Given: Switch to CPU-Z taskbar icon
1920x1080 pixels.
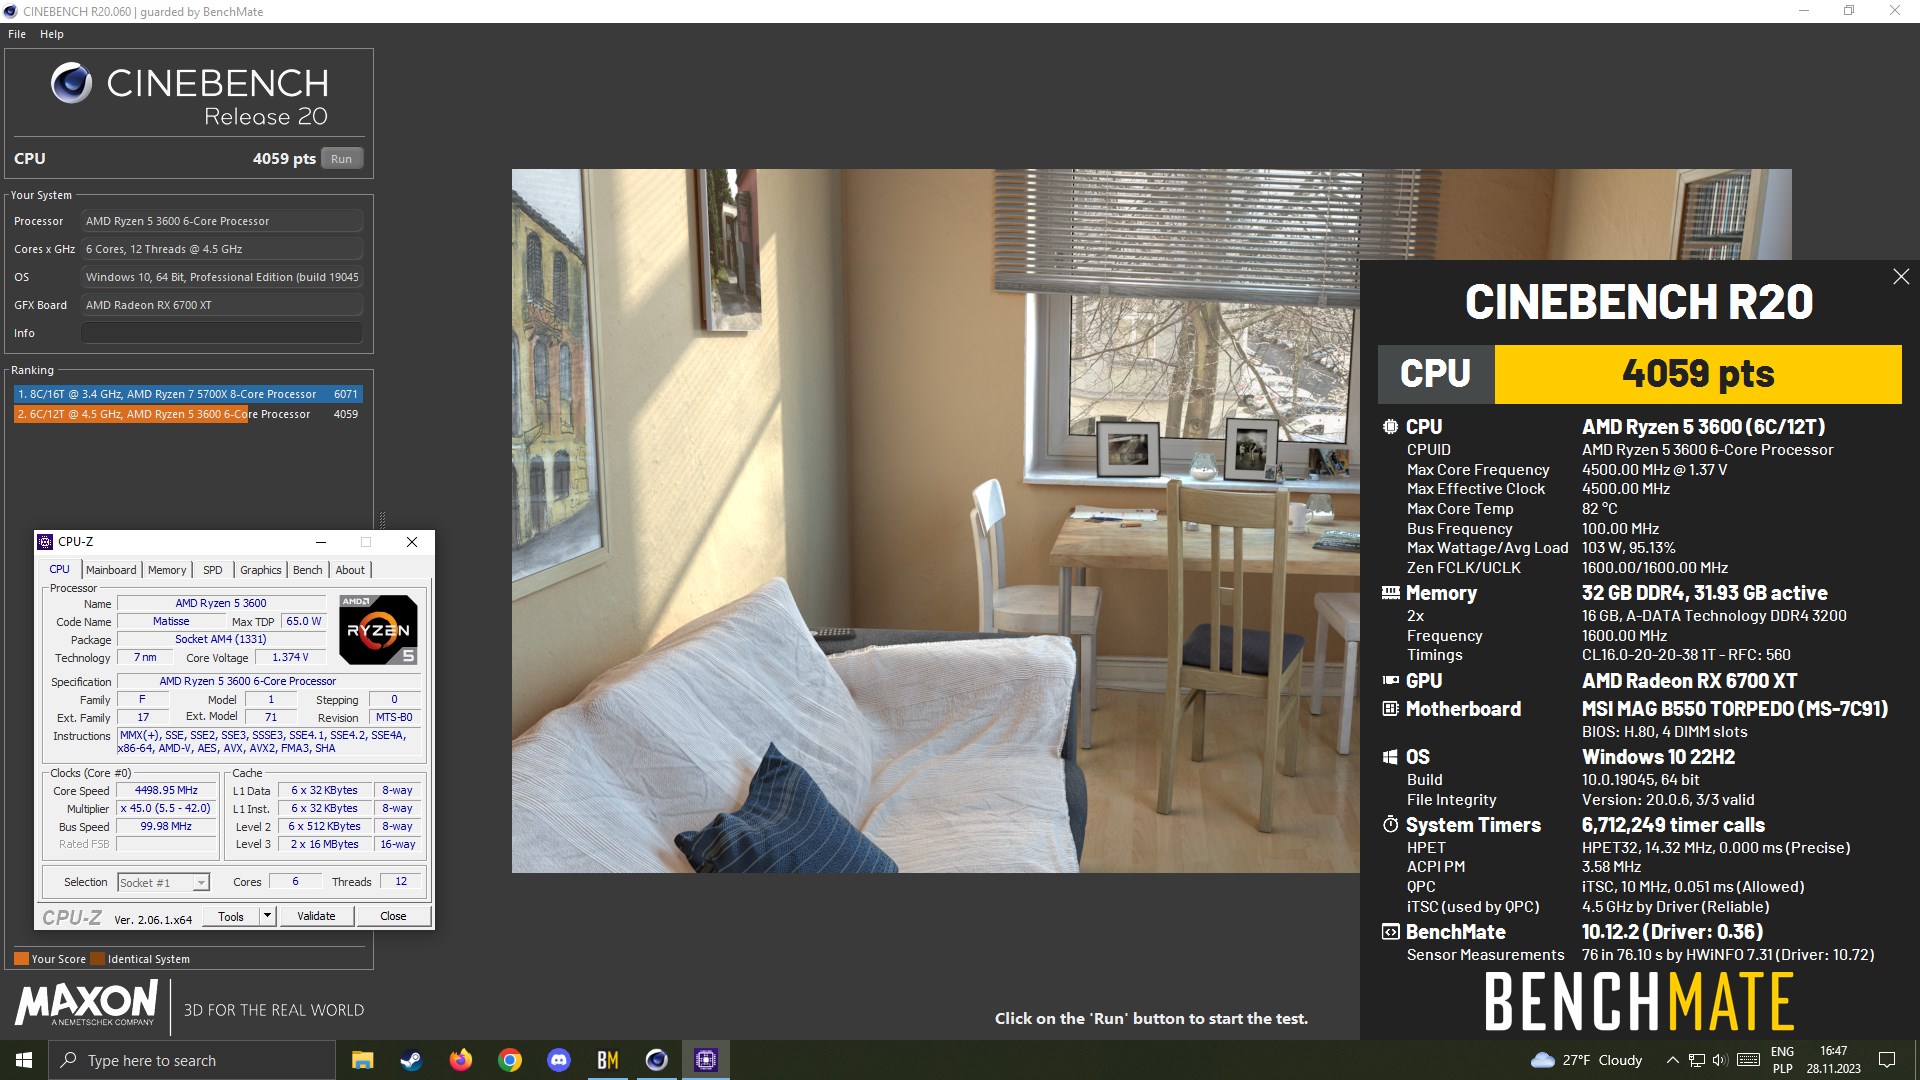Looking at the screenshot, I should [x=706, y=1060].
